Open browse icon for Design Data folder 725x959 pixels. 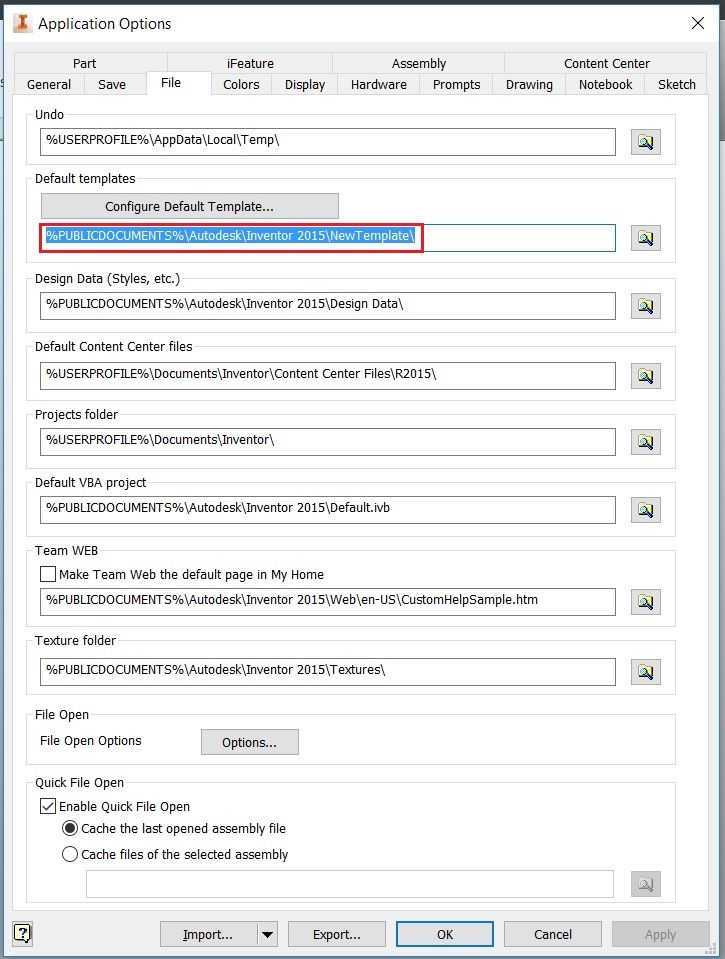(x=645, y=306)
